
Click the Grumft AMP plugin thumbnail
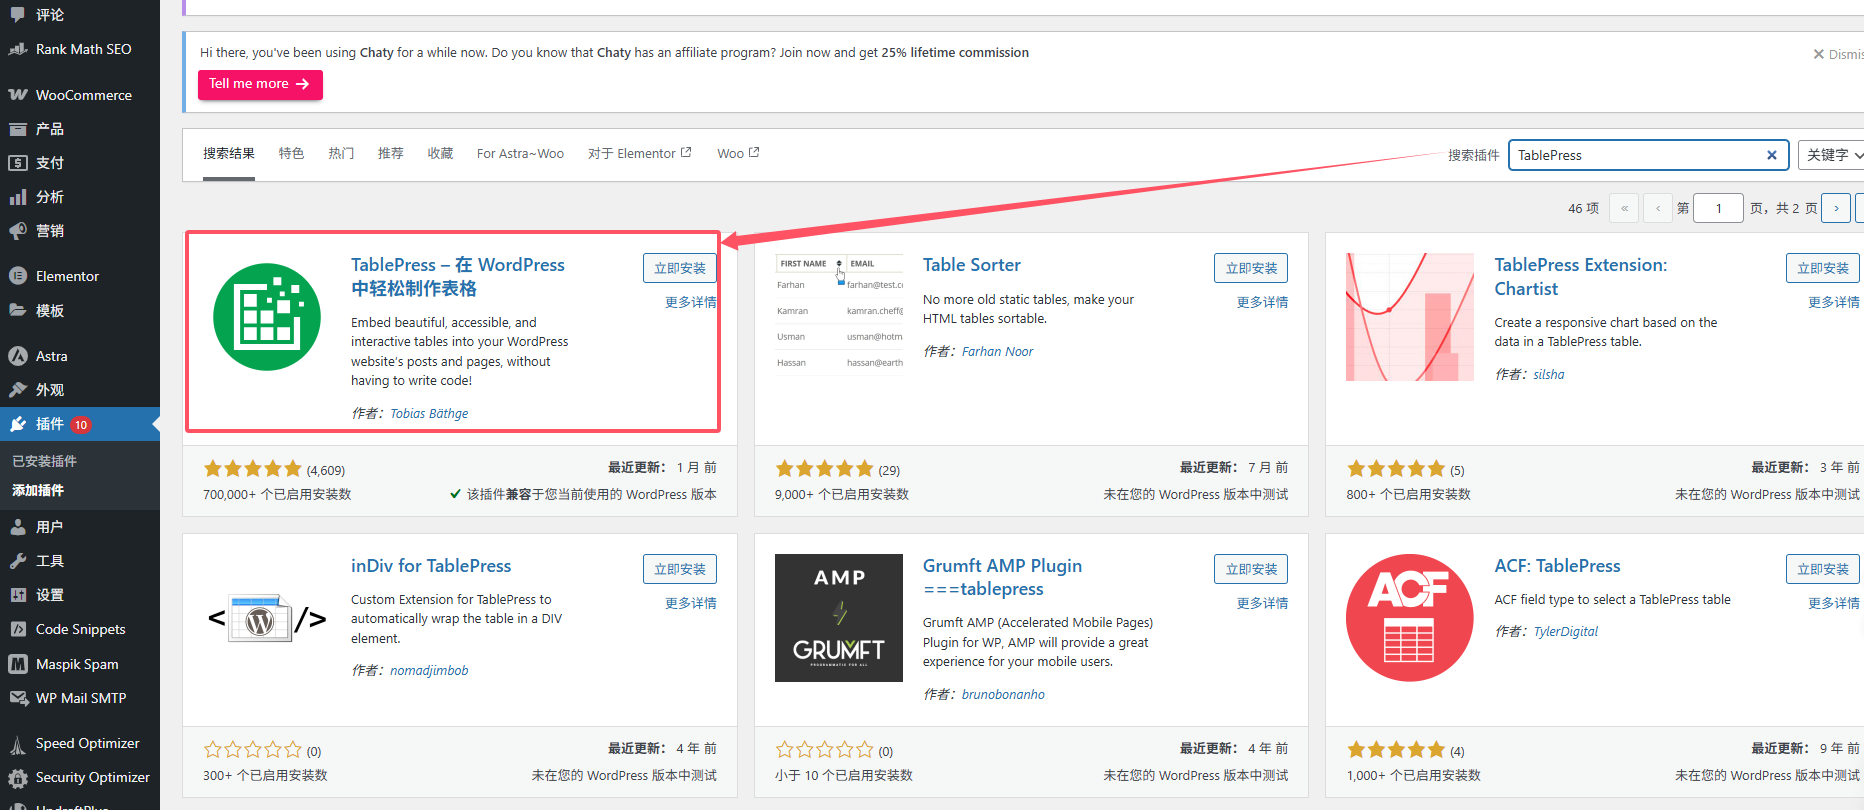tap(838, 618)
